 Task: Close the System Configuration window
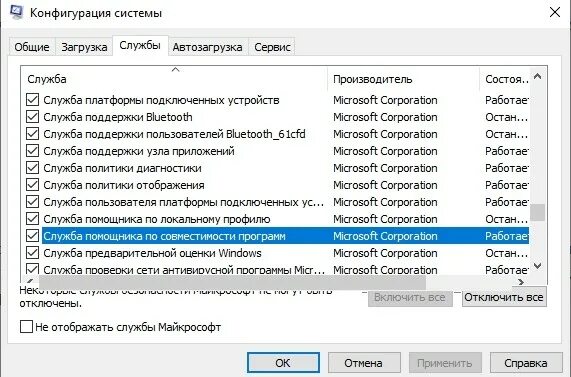click(555, 12)
